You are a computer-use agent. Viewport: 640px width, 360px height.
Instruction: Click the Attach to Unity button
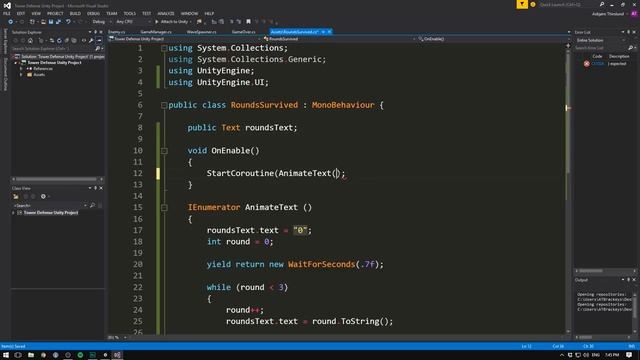click(172, 22)
